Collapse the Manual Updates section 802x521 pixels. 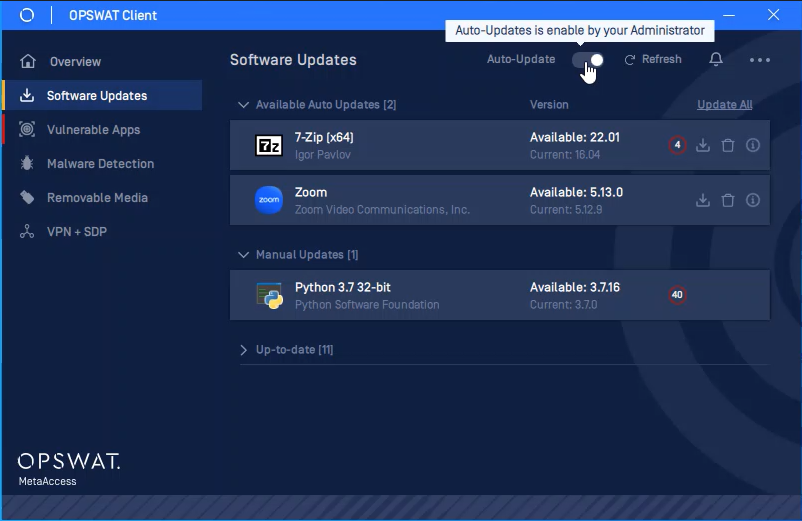pos(243,255)
